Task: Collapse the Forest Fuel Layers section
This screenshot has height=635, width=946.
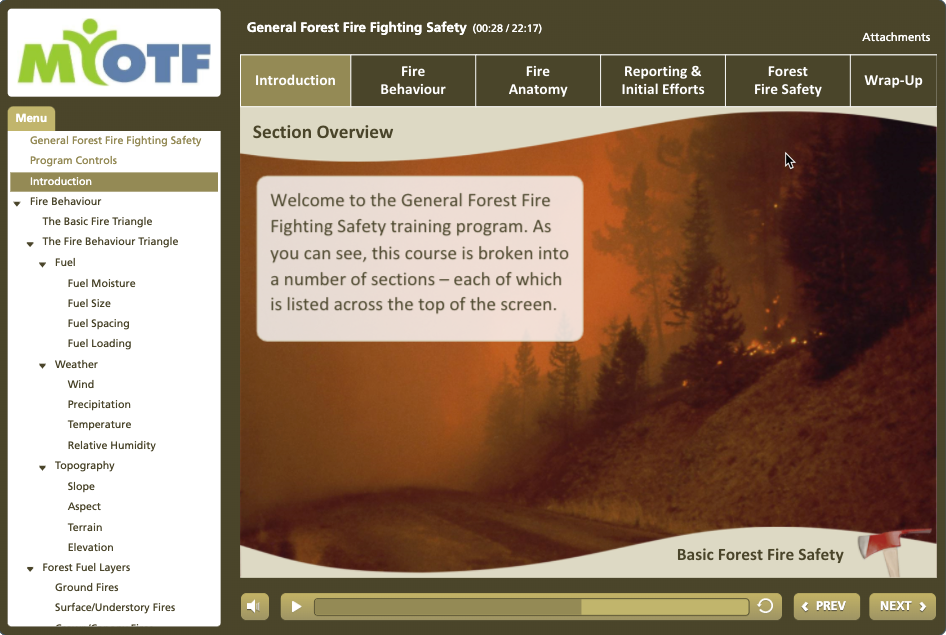Action: click(30, 569)
